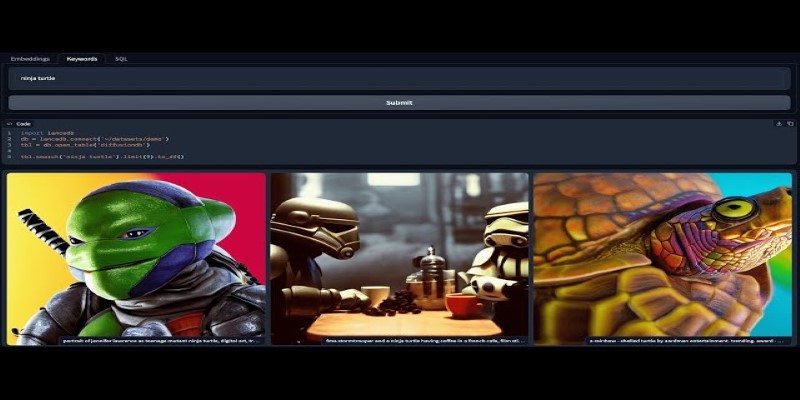The height and width of the screenshot is (400, 800).
Task: Switch to the Embeddings tab
Action: coord(30,59)
